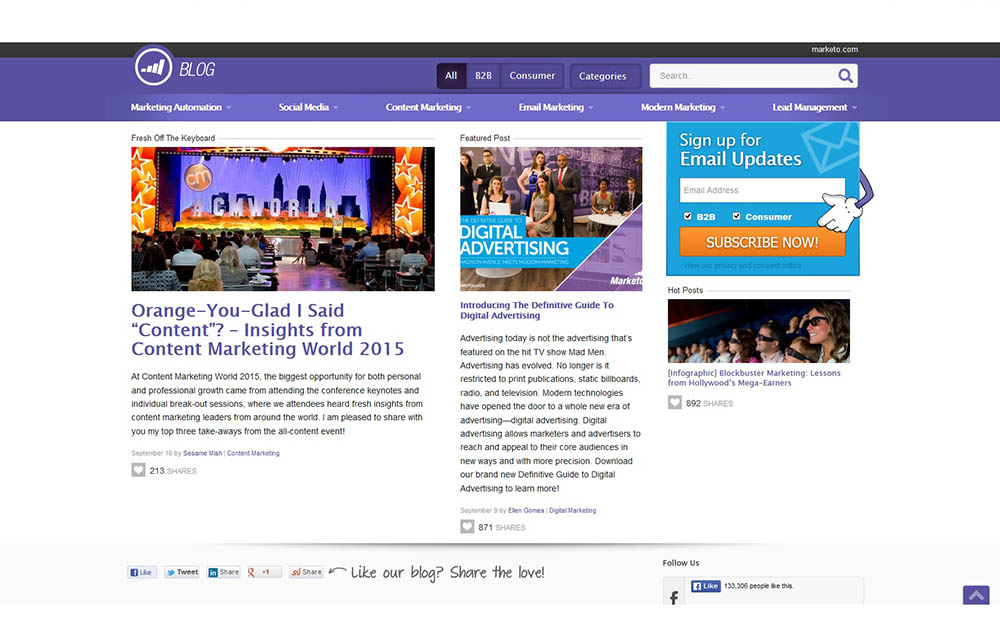Expand the Lead Management menu
Screen dimensions: 1000x625
tap(814, 107)
